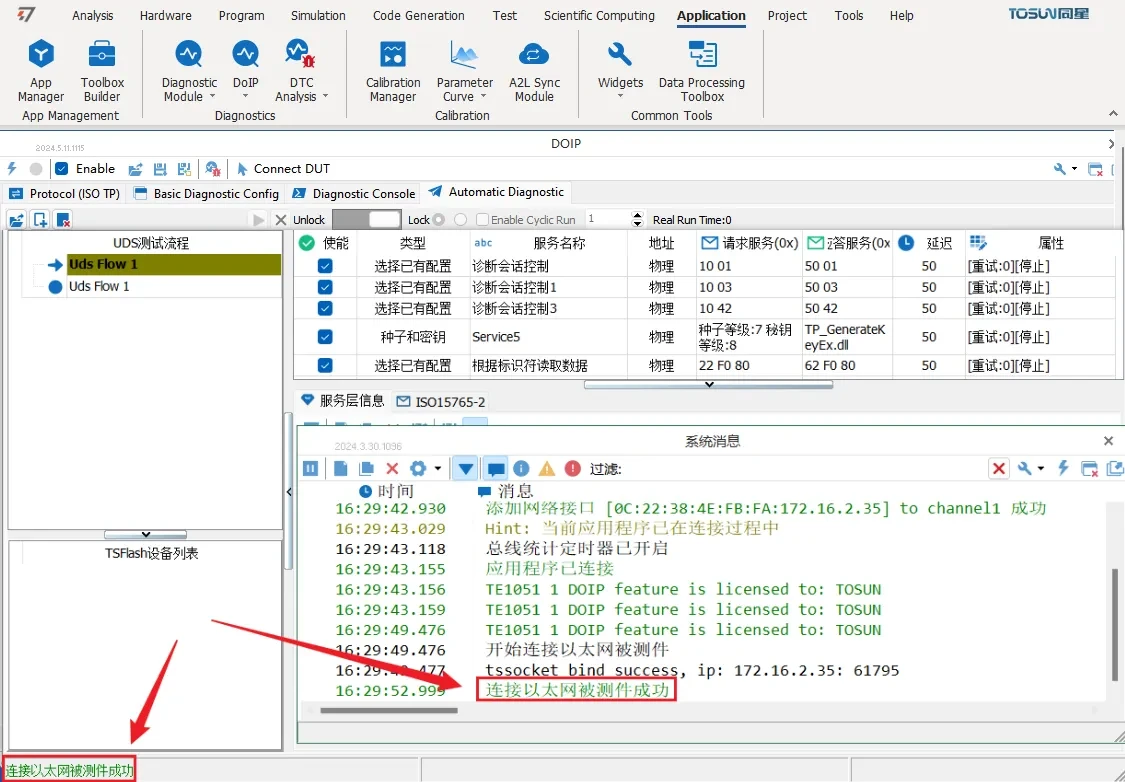
Task: Uncheck the Enable checkbox in DOIP toolbar
Action: pos(62,169)
